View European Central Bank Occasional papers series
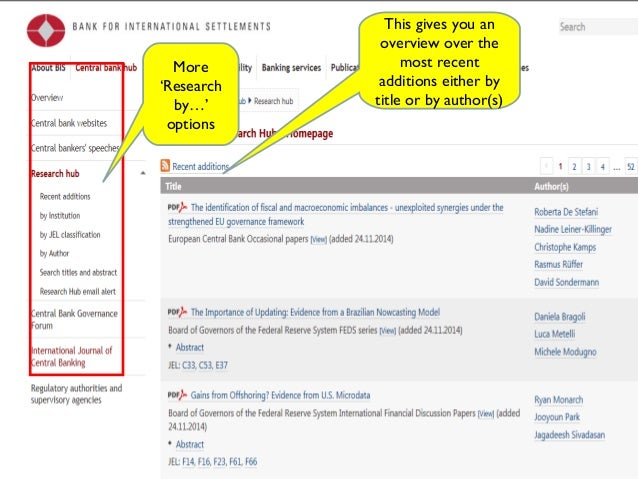The width and height of the screenshot is (638, 479). [x=319, y=239]
